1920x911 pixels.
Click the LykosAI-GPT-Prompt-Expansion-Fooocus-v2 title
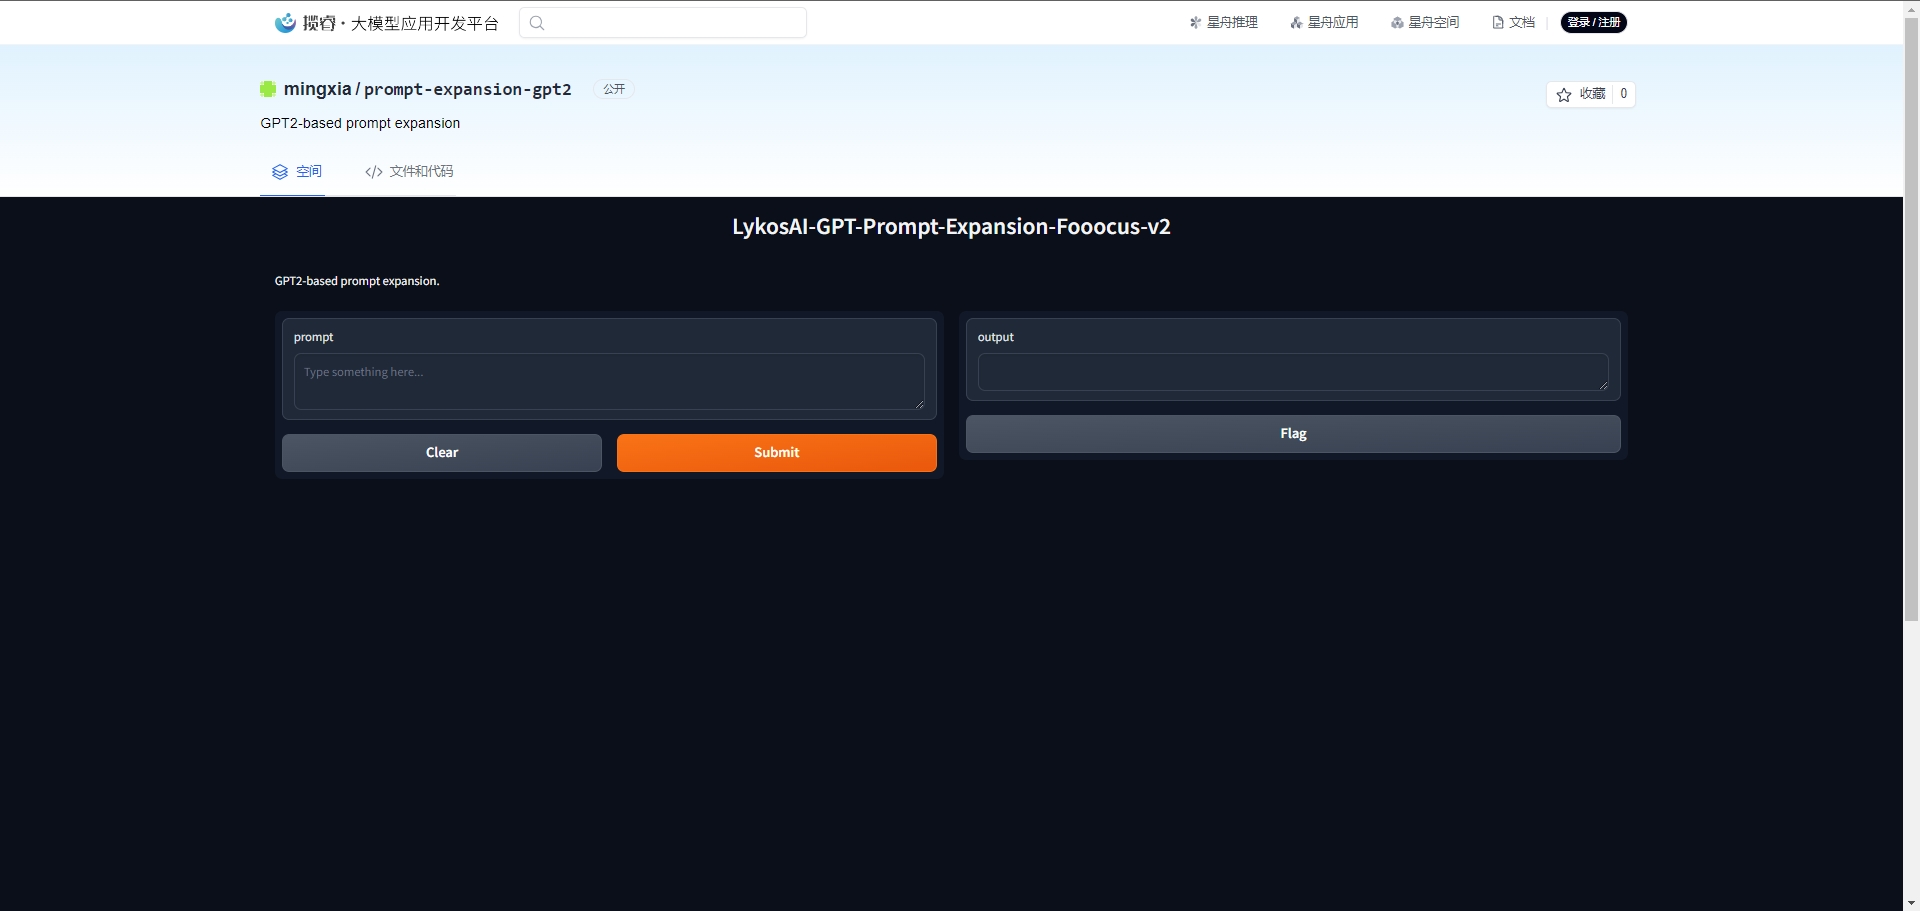[951, 227]
